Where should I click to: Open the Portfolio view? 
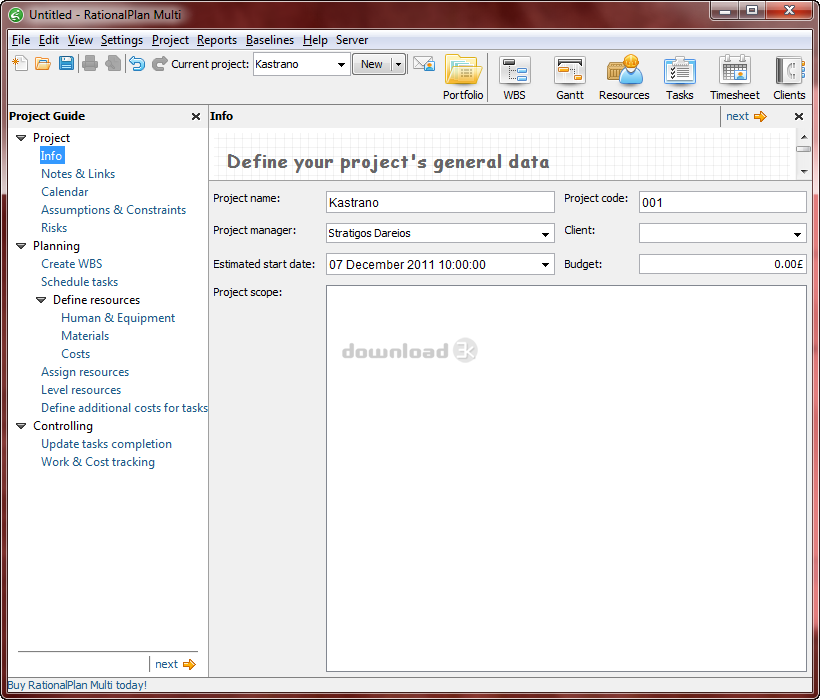point(463,77)
